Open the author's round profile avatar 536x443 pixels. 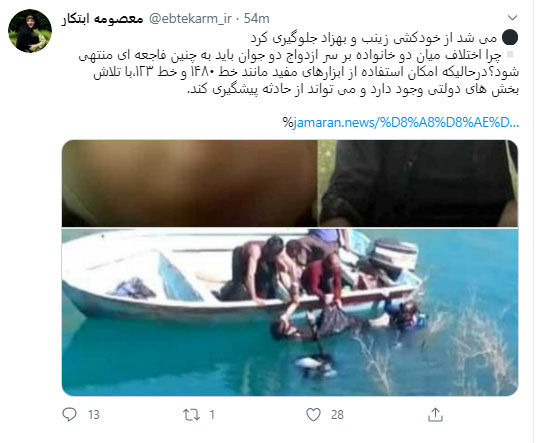[30, 31]
